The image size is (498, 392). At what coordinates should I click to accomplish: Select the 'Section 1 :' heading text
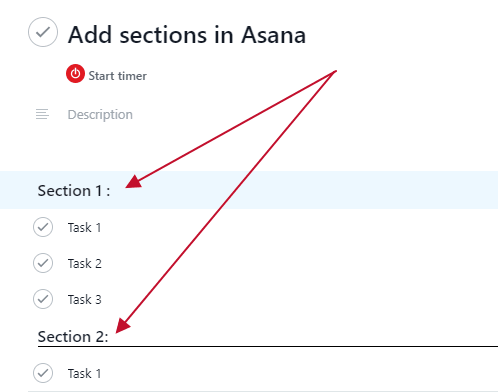(x=74, y=191)
